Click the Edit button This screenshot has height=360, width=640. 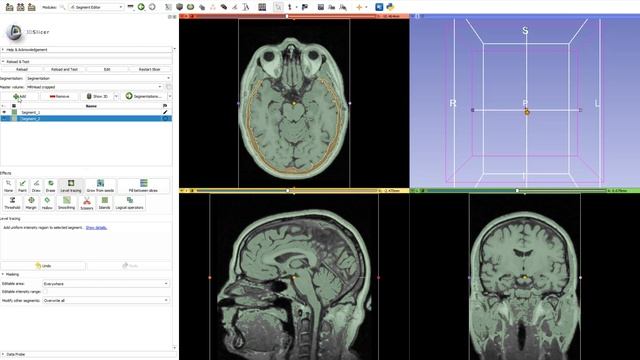coord(107,69)
